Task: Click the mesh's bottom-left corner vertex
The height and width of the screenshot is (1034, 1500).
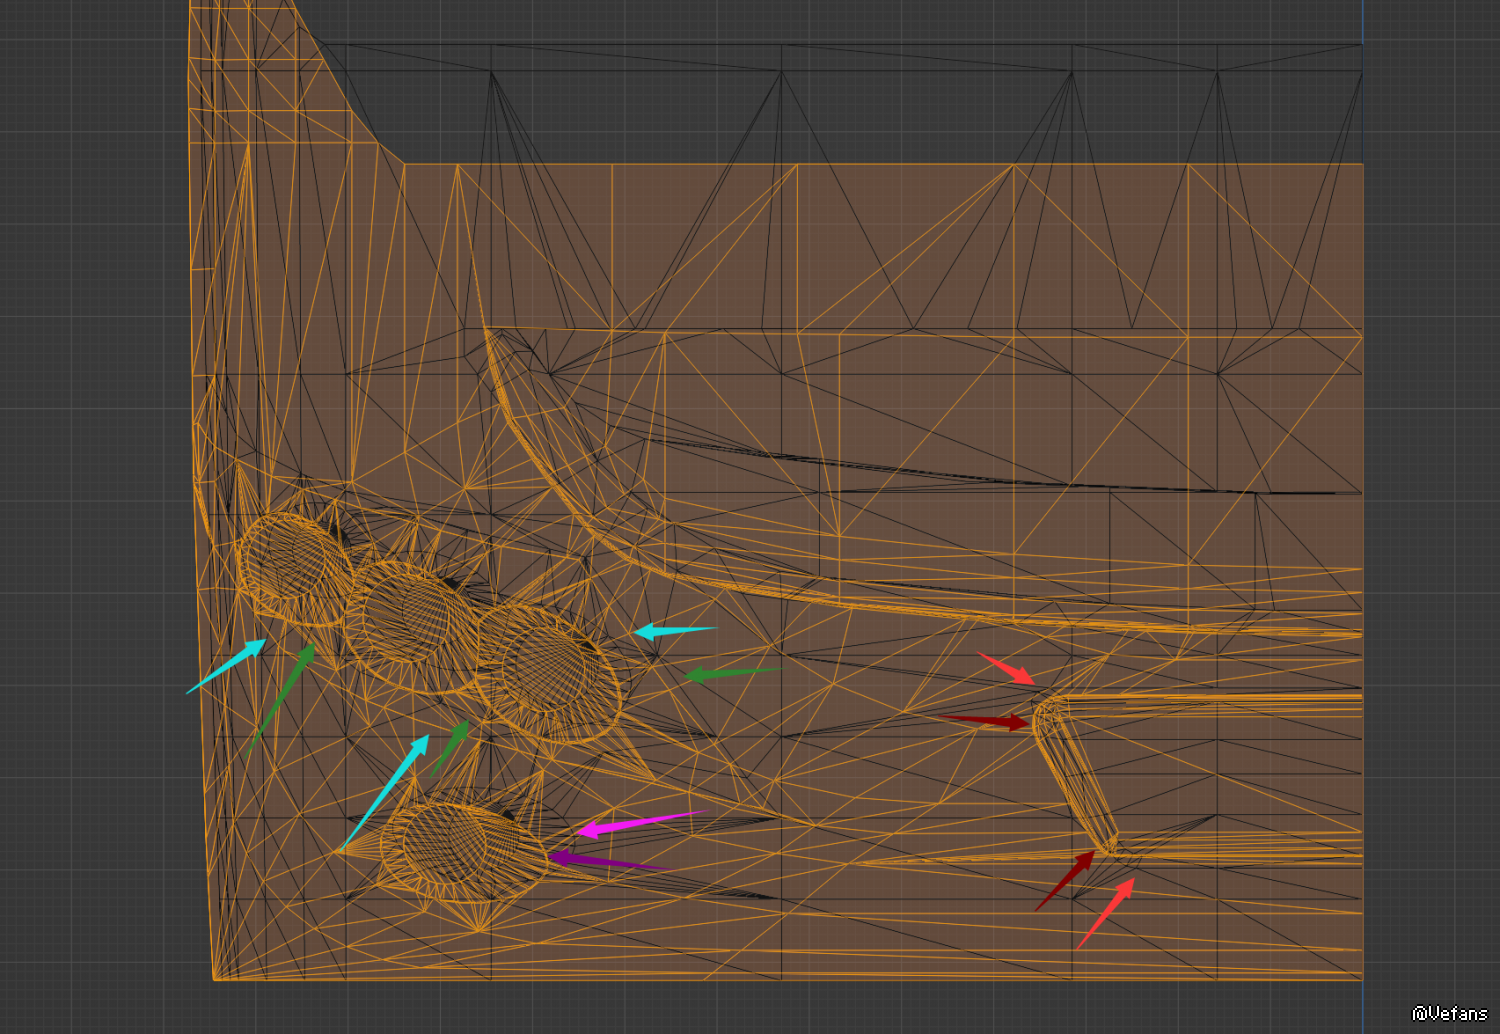Action: [214, 979]
